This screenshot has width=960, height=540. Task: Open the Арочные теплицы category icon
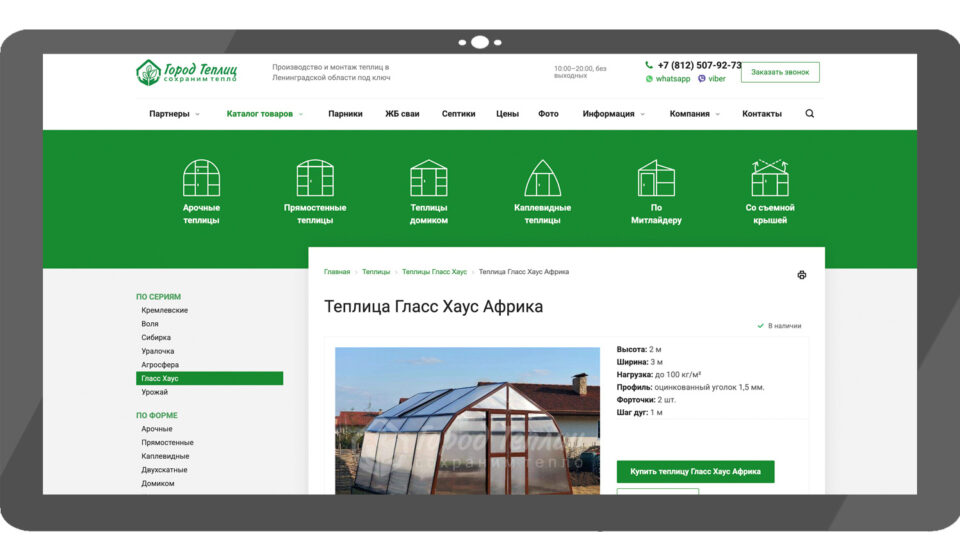[x=201, y=178]
